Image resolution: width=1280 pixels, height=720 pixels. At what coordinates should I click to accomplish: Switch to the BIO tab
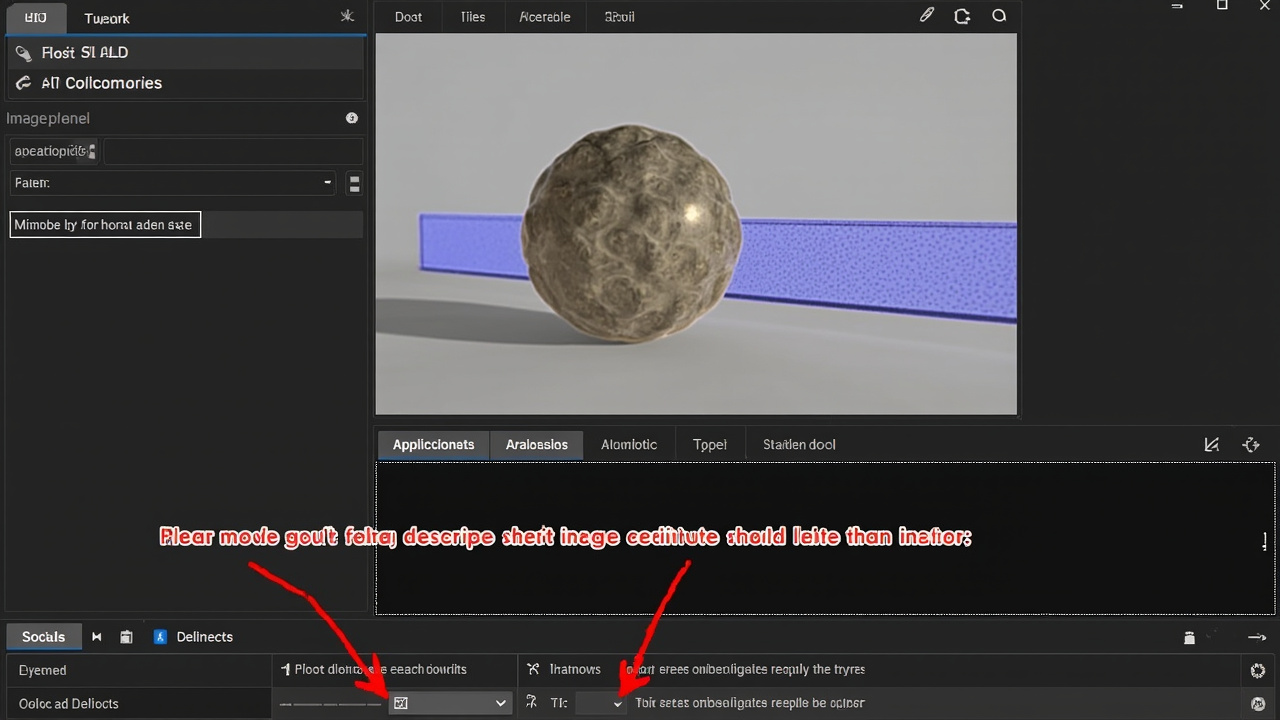point(35,18)
